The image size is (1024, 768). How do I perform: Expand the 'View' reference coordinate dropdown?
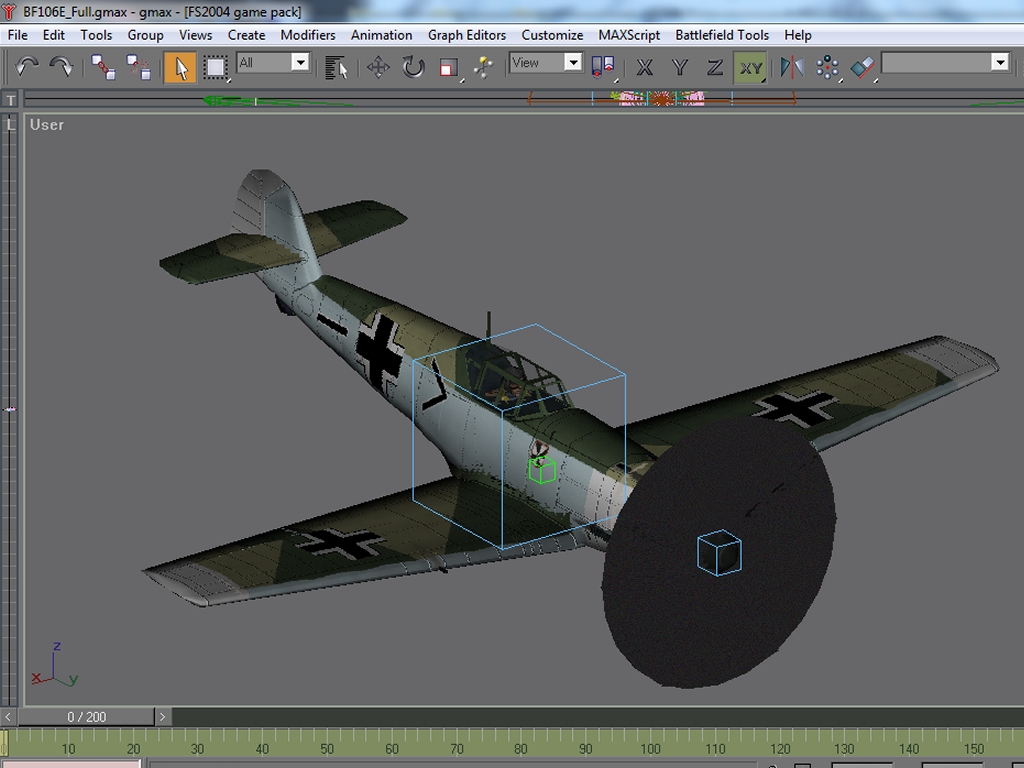(x=573, y=62)
